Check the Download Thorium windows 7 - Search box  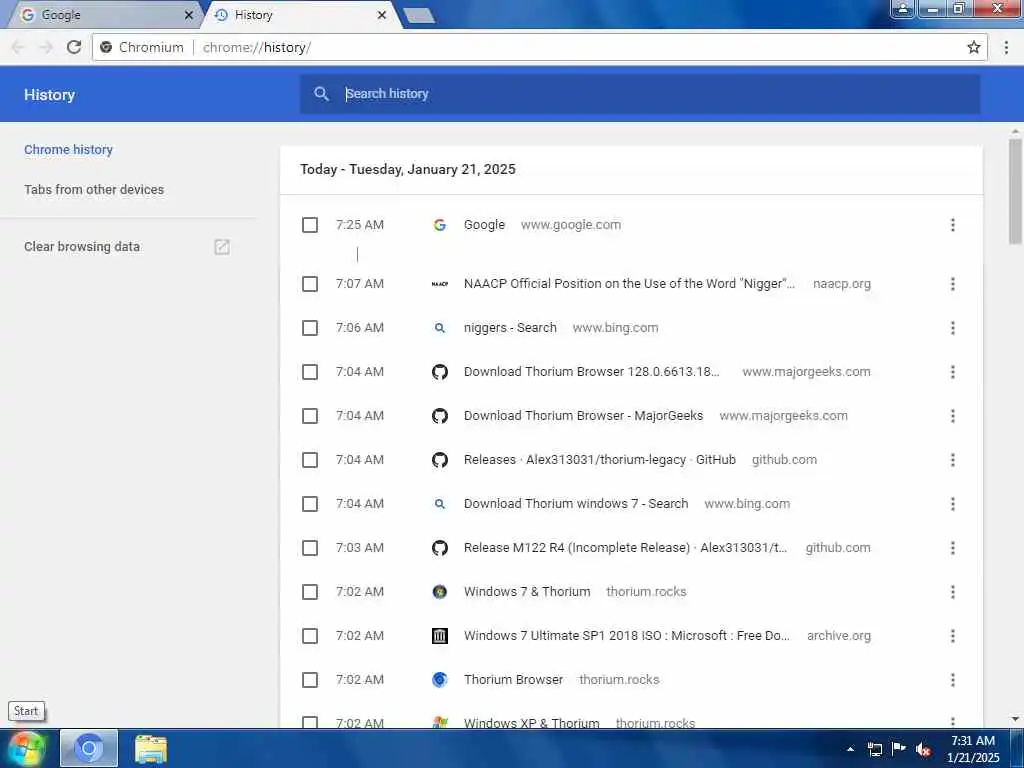[310, 504]
